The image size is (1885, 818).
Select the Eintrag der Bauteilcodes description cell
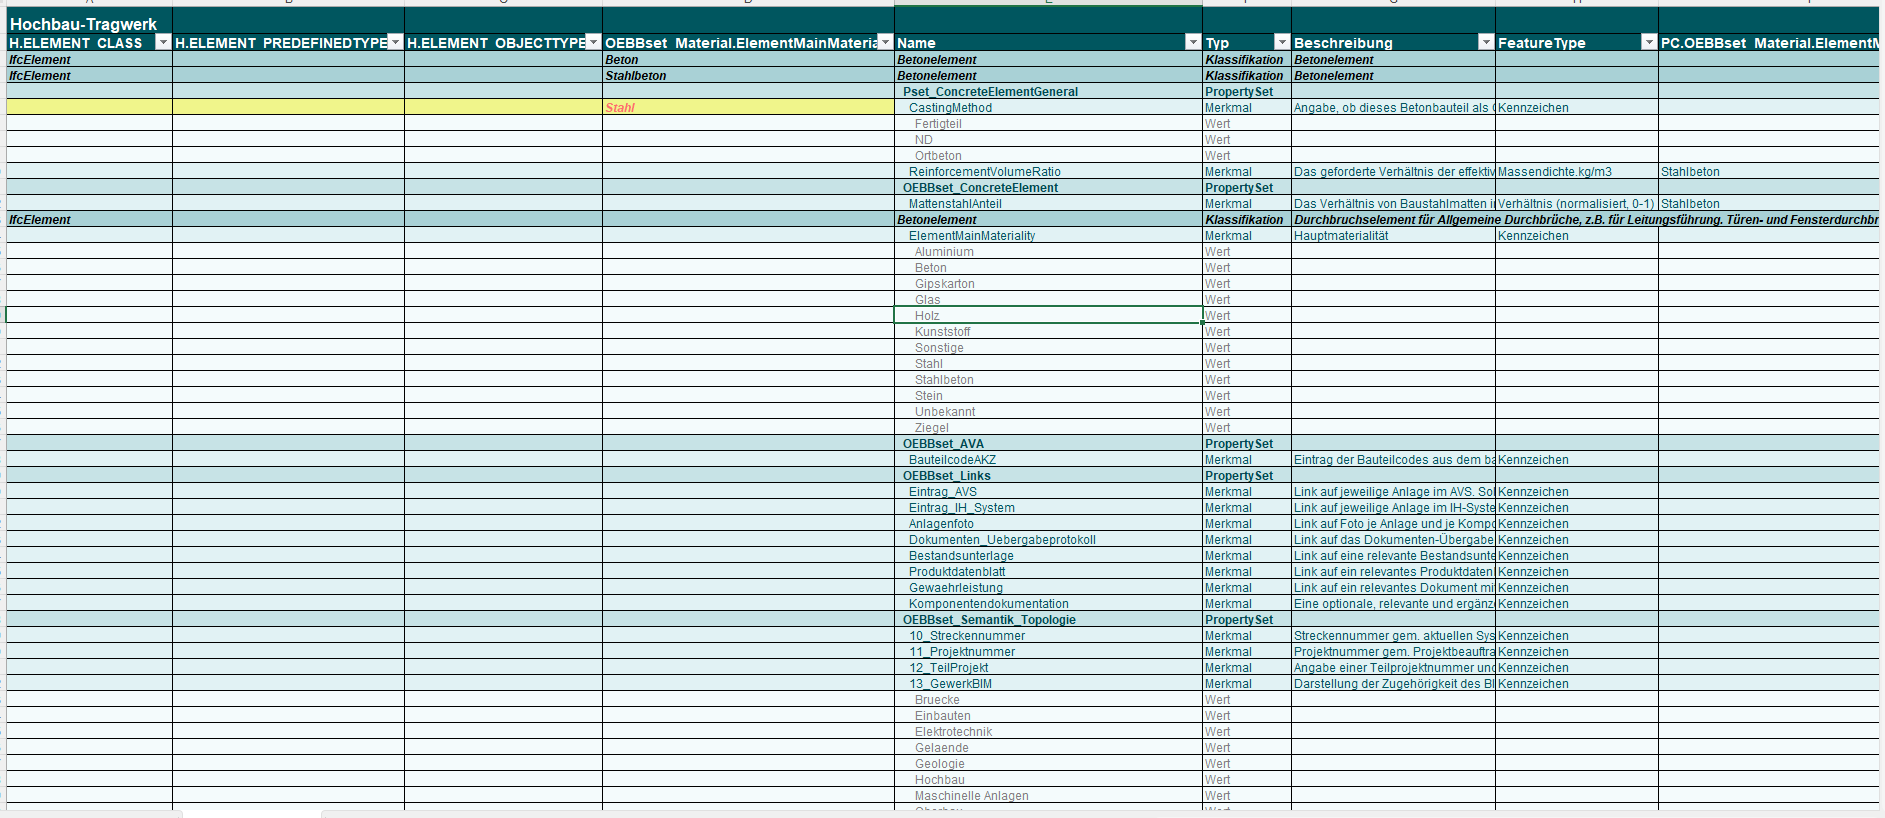click(x=1393, y=460)
